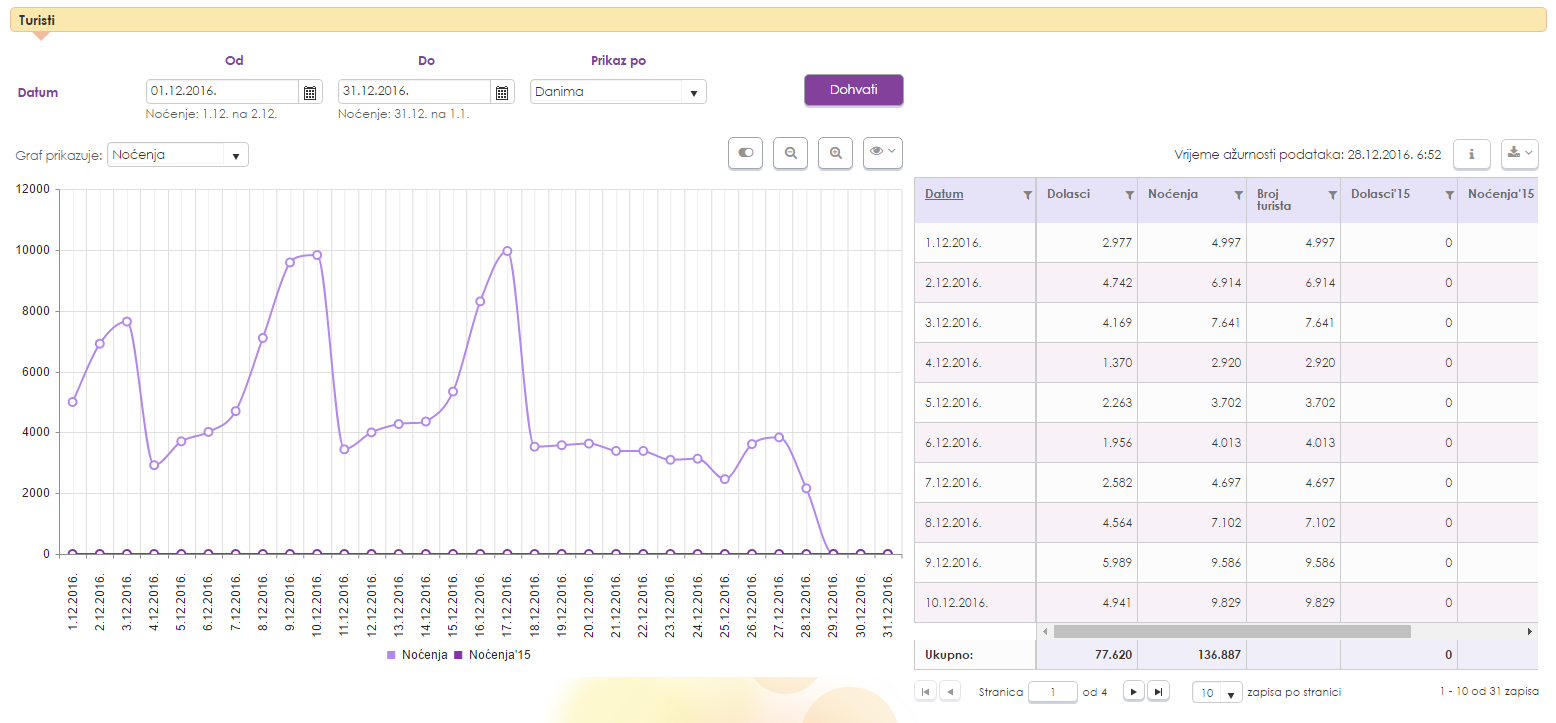Click the zoom in magnifier icon
This screenshot has width=1556, height=723.
(835, 153)
